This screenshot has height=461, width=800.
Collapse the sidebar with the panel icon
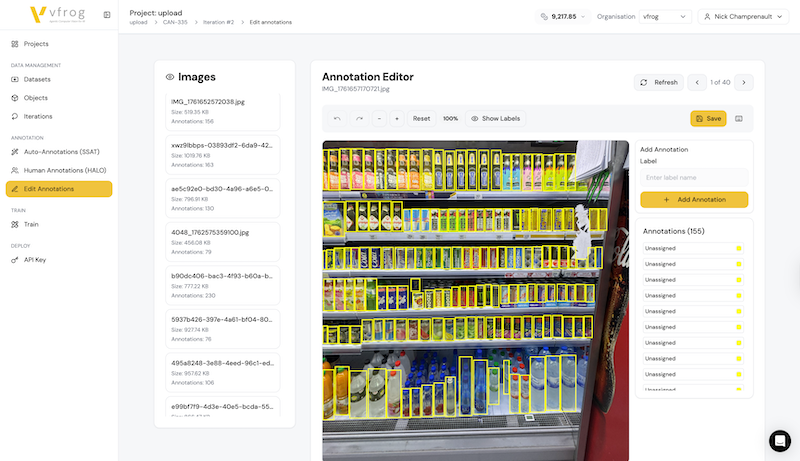click(x=107, y=15)
